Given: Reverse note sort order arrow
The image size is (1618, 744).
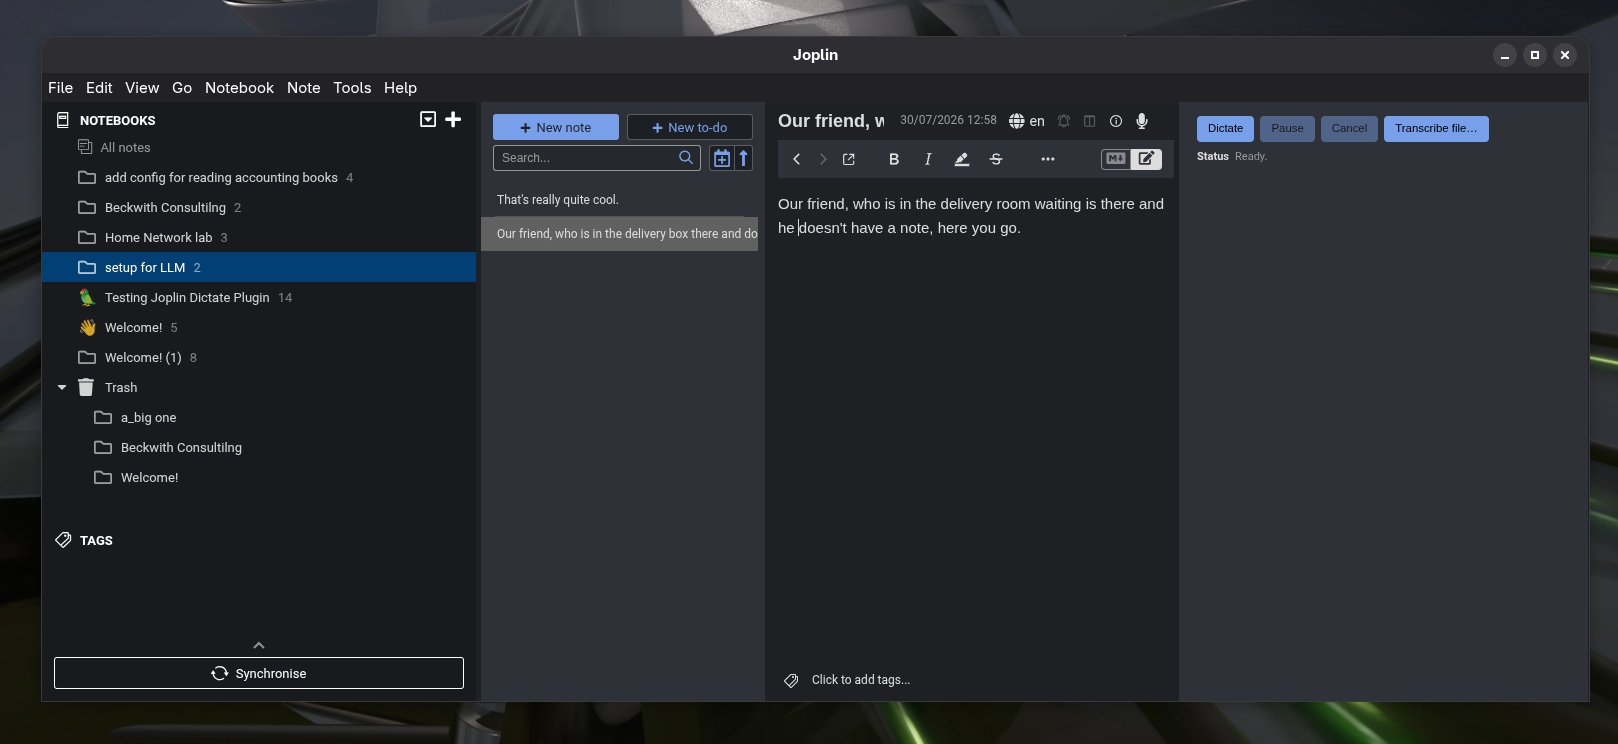Looking at the screenshot, I should 743,158.
